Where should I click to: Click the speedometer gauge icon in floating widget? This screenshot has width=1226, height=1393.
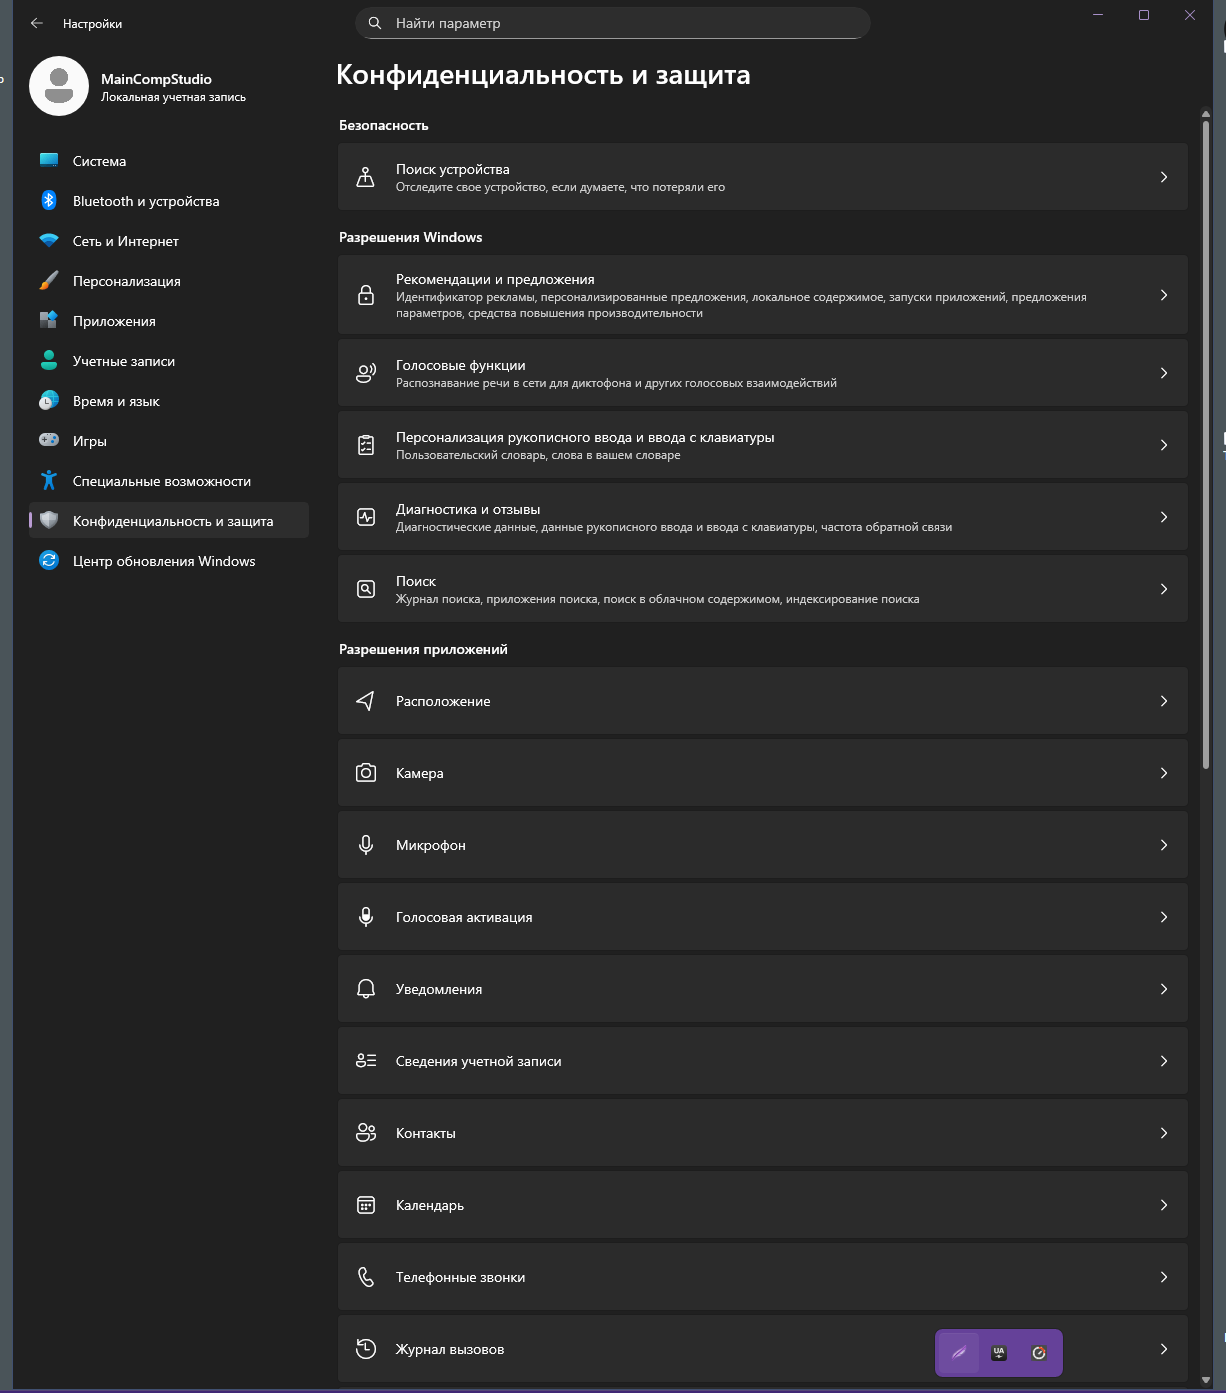point(1039,1353)
